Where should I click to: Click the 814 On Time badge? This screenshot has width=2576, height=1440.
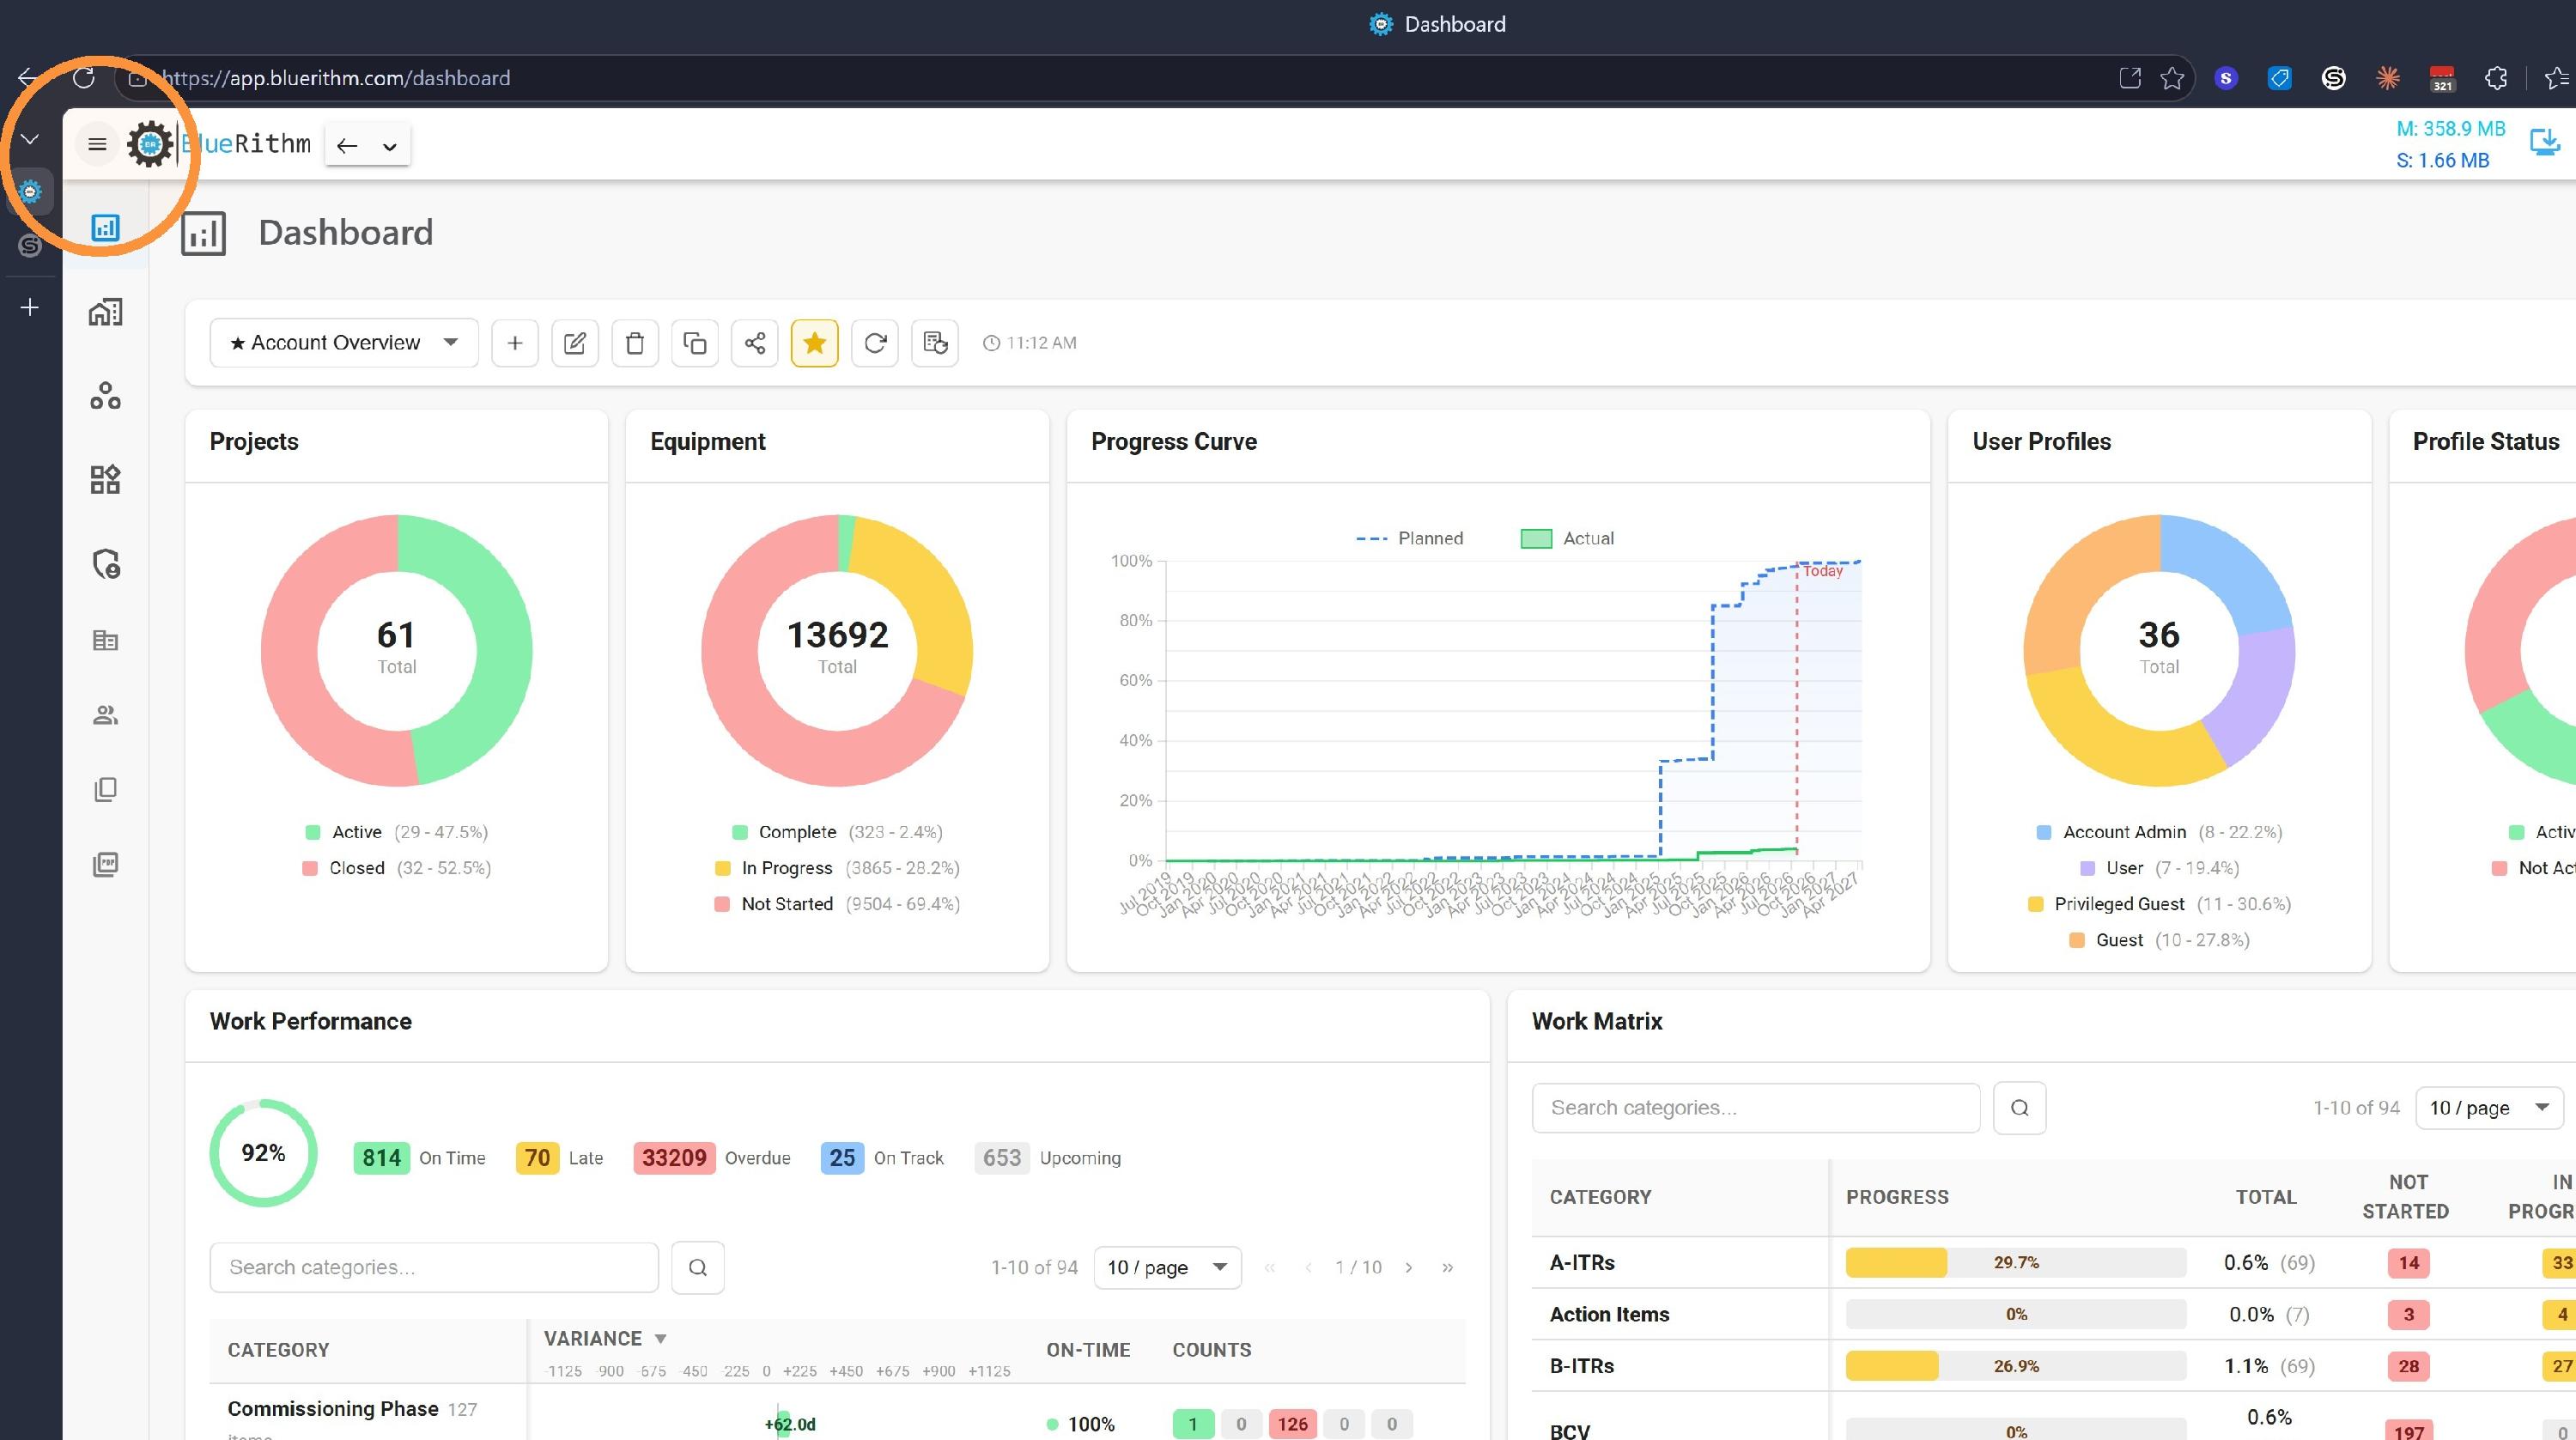coord(381,1157)
